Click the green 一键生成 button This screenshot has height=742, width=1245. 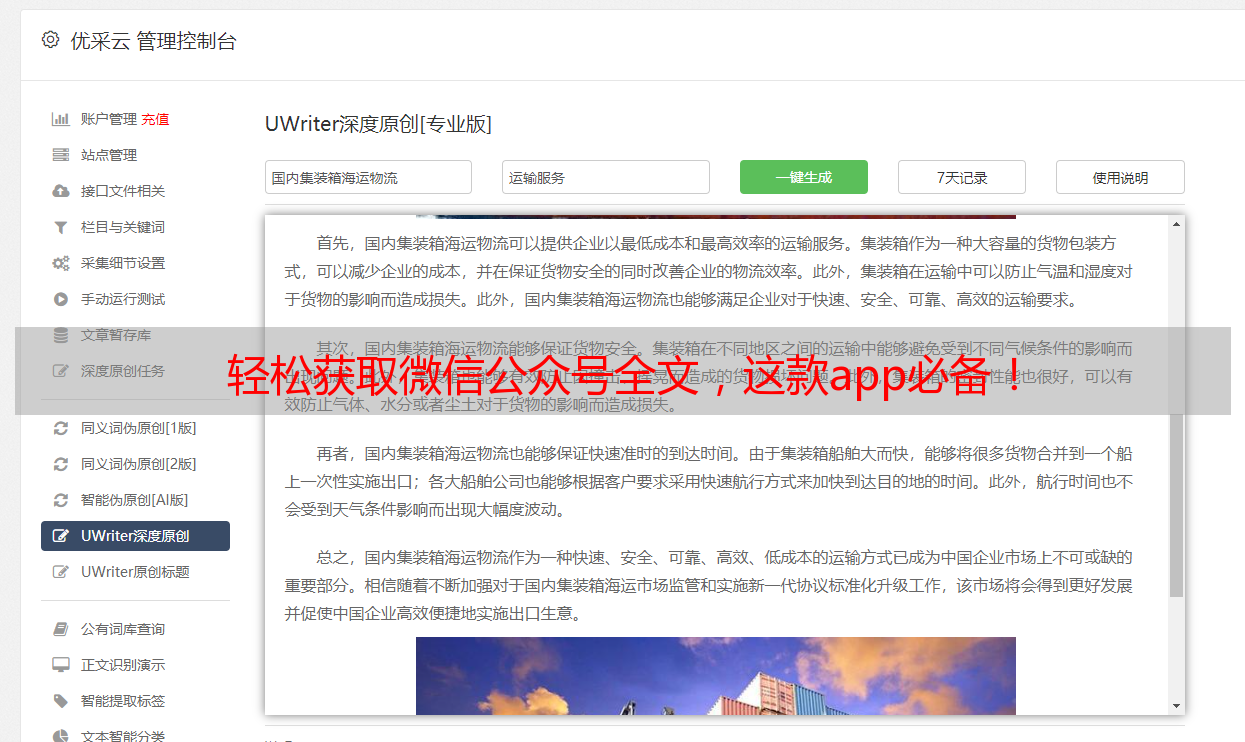coord(804,177)
